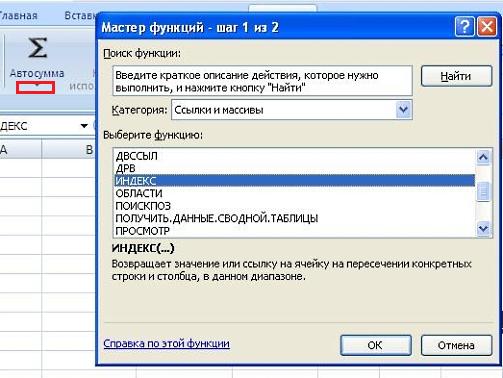503x378 pixels.
Task: Select ПОЛУЧИТЬ.ДАННЫЕ.СВОДНОЙ.ТАБЛИЦЫ function
Action: (217, 218)
